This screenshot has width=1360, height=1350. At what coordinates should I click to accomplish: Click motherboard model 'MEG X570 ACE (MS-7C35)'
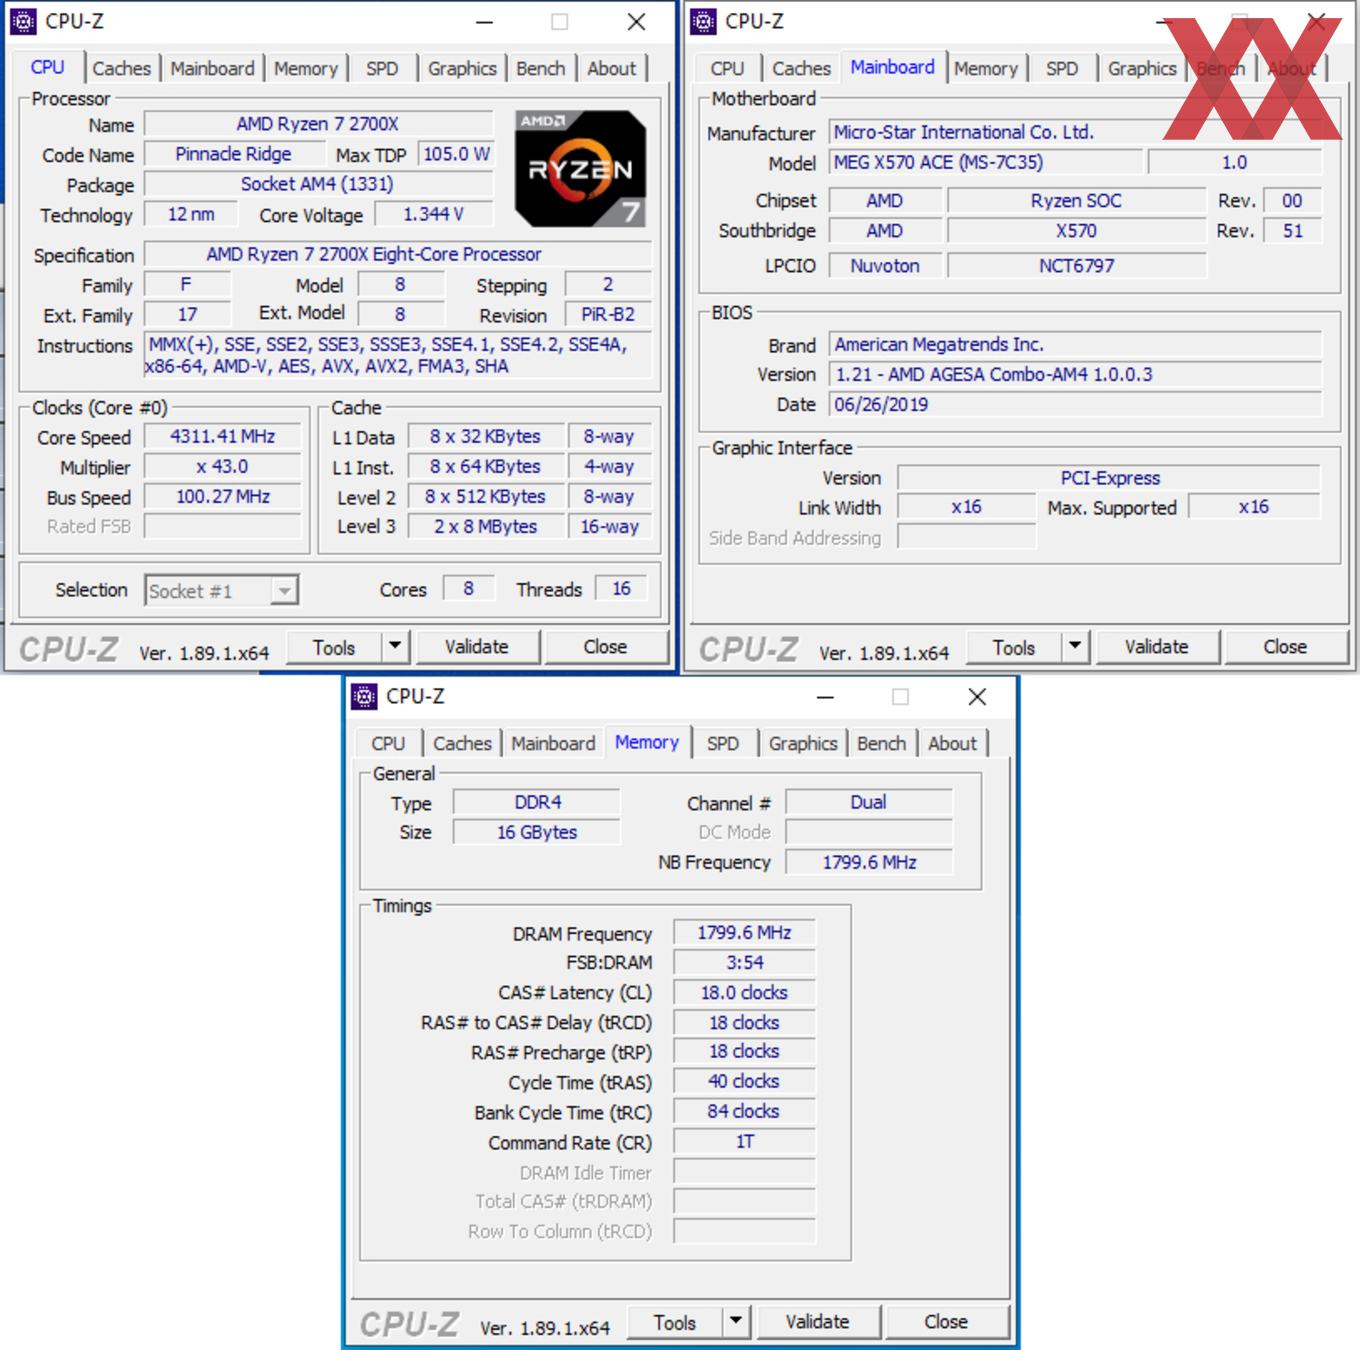point(985,162)
